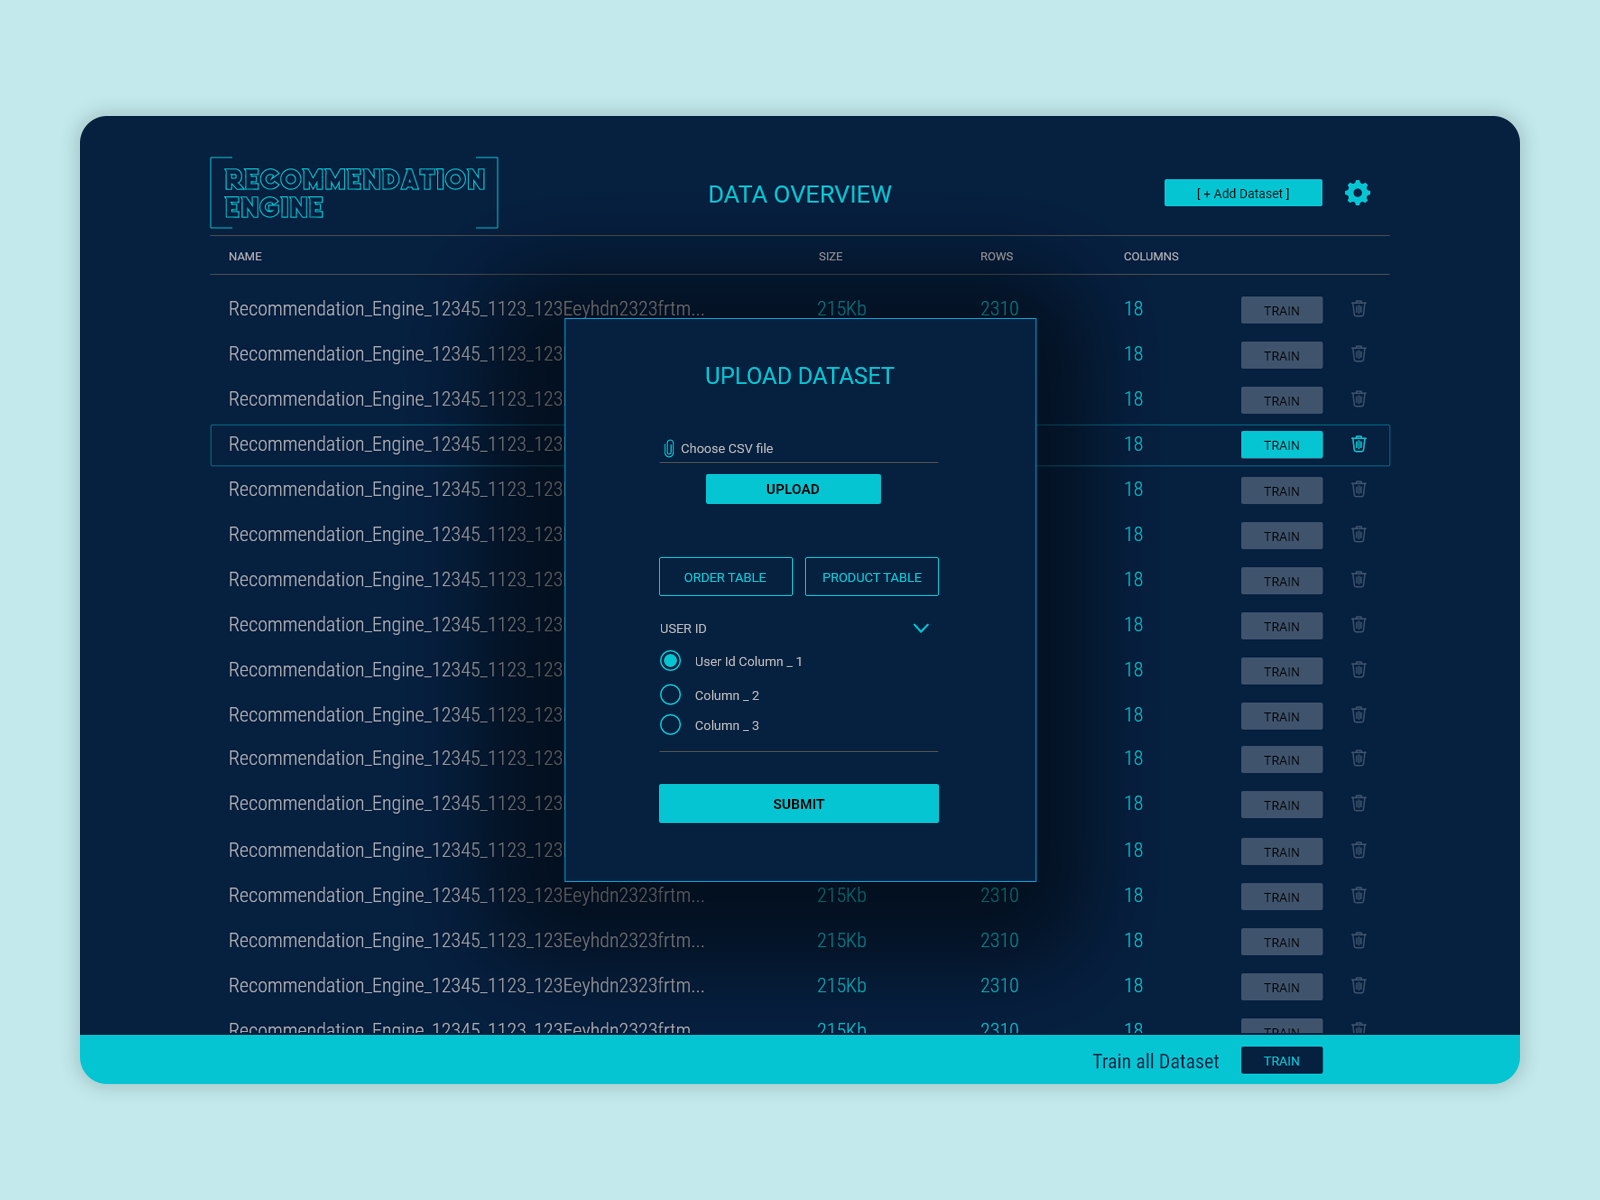Select the Column _ 3 radio option
Image resolution: width=1600 pixels, height=1200 pixels.
pyautogui.click(x=671, y=725)
